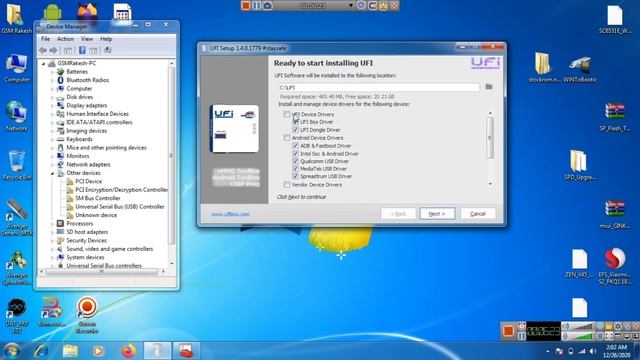Uncheck the Spreadtrum USB Driver checkbox

pyautogui.click(x=296, y=176)
